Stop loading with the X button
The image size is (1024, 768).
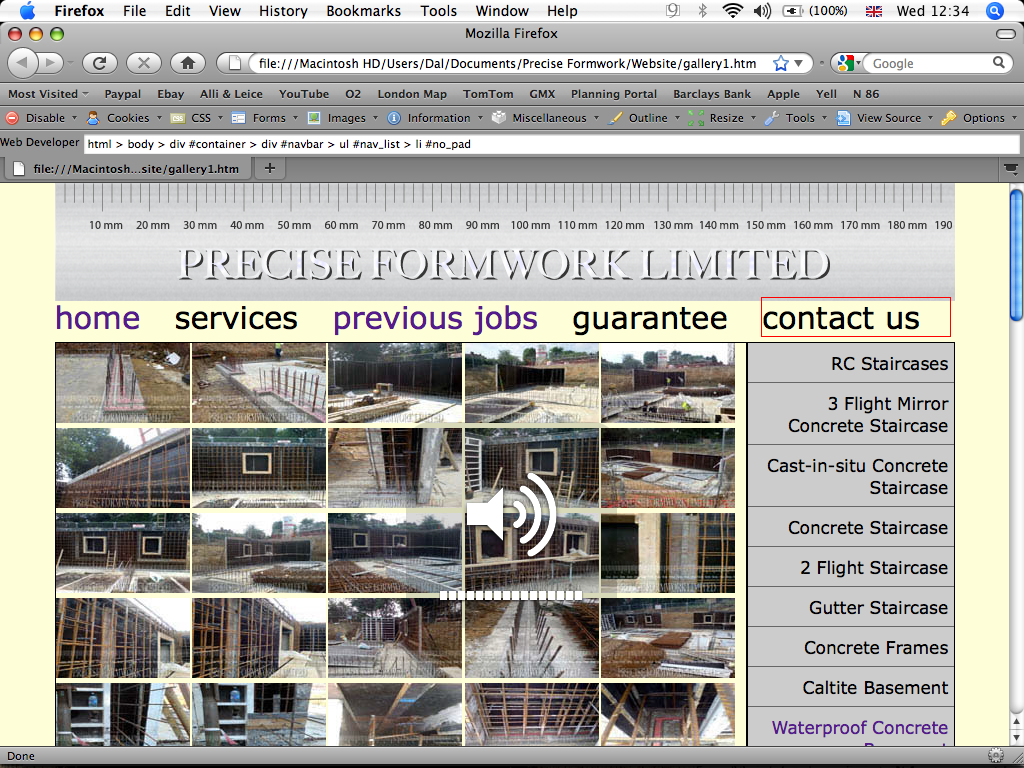pos(144,63)
